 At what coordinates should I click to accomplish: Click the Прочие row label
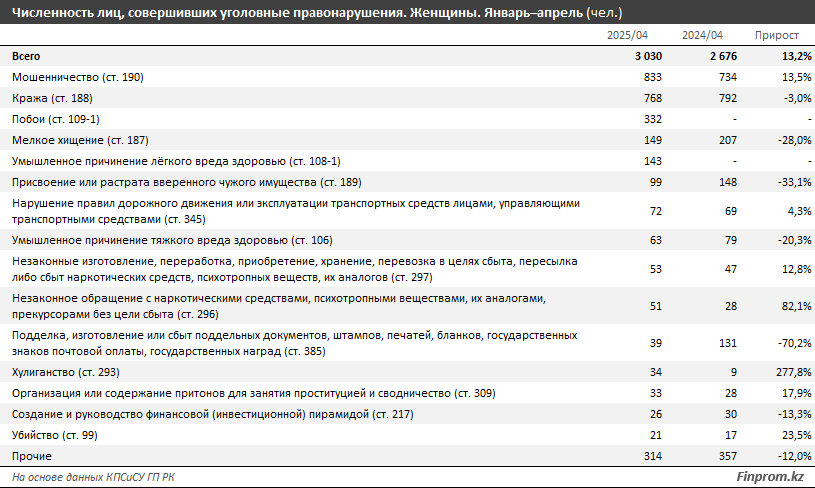pyautogui.click(x=30, y=457)
